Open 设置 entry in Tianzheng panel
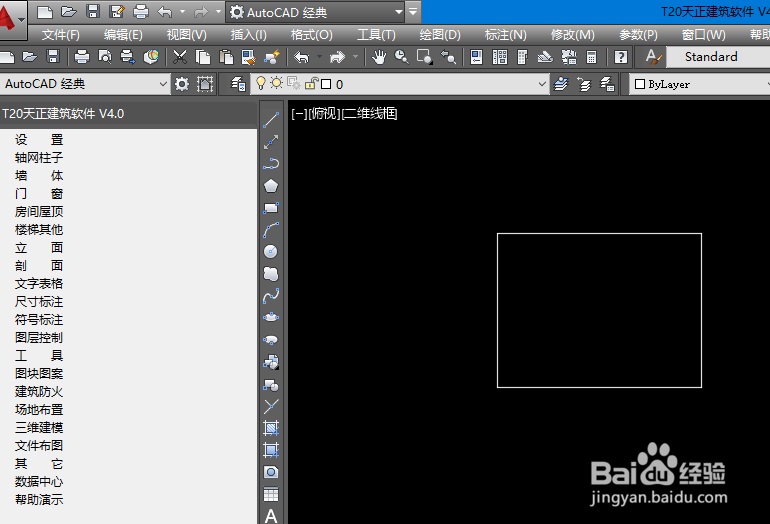 point(39,139)
